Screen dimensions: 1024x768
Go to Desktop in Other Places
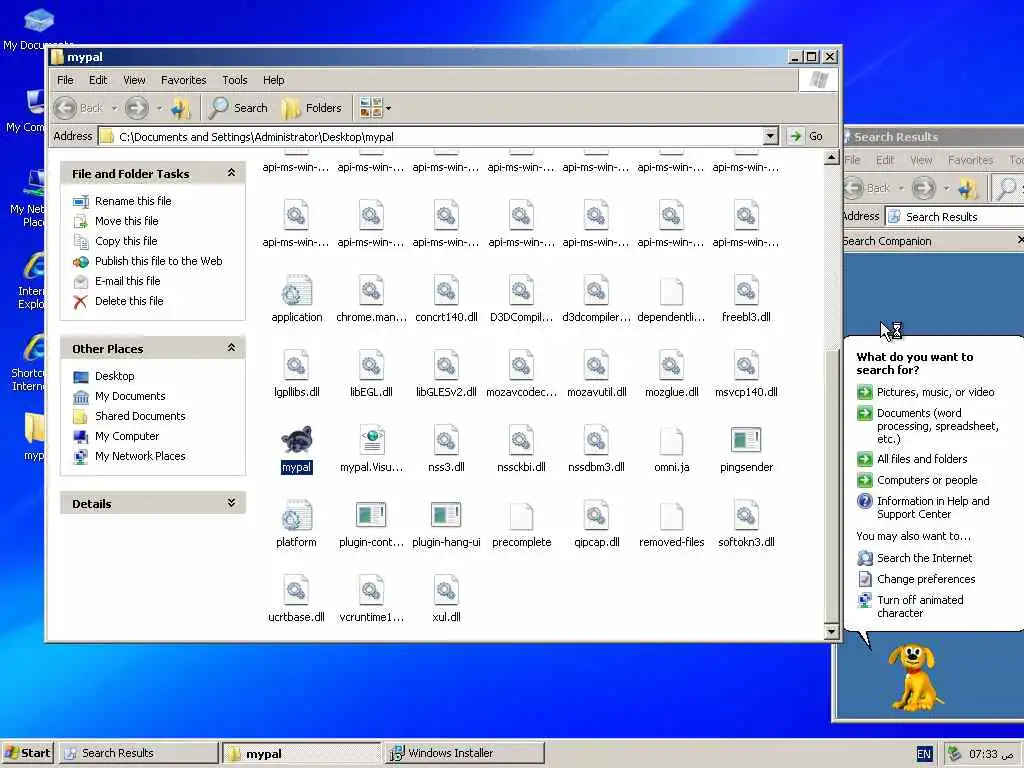(x=114, y=376)
